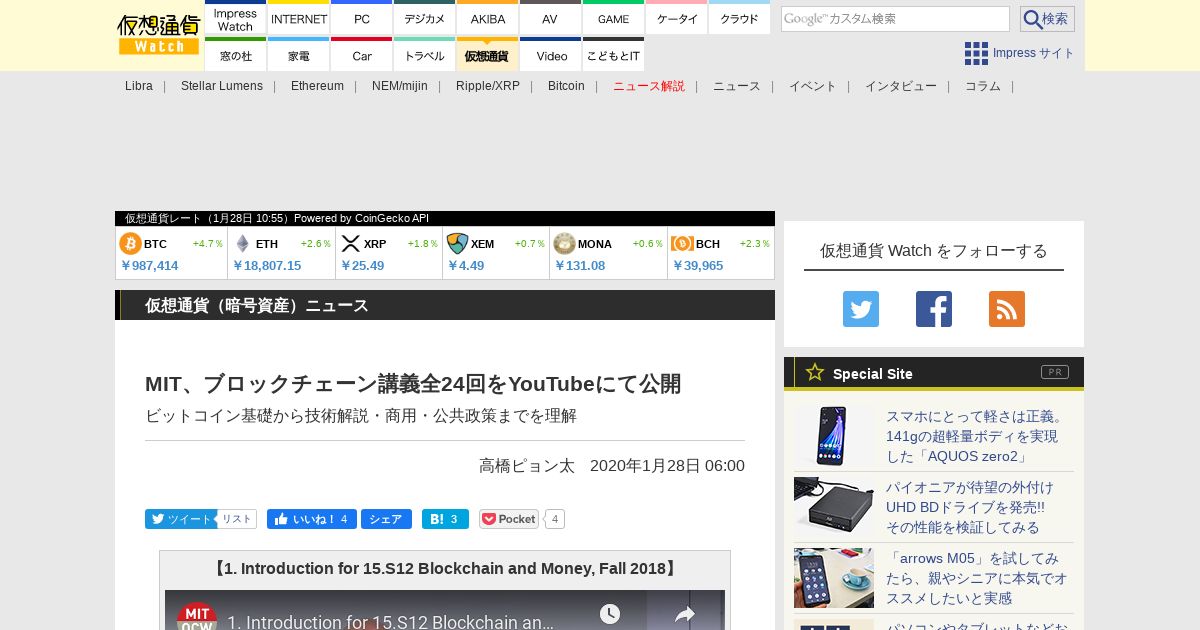
Task: Click the Facebook シェア share button
Action: [386, 519]
